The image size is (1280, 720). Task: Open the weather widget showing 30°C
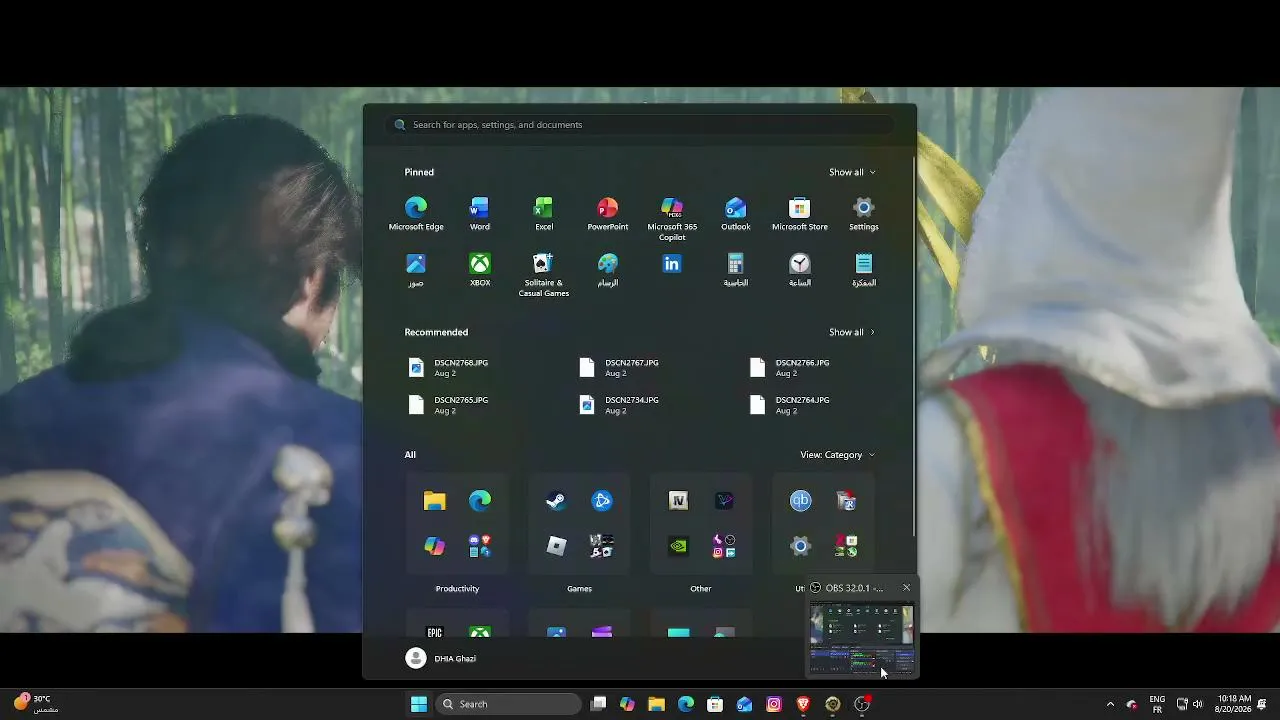36,704
